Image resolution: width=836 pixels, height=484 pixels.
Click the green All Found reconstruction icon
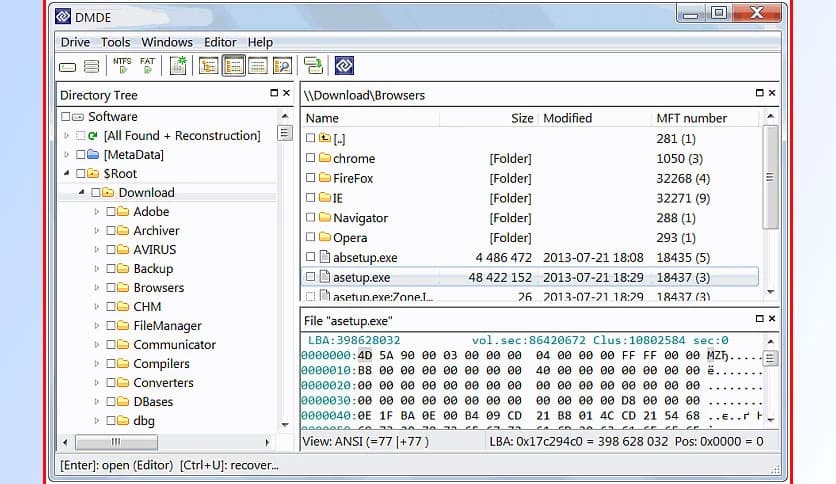[x=93, y=135]
